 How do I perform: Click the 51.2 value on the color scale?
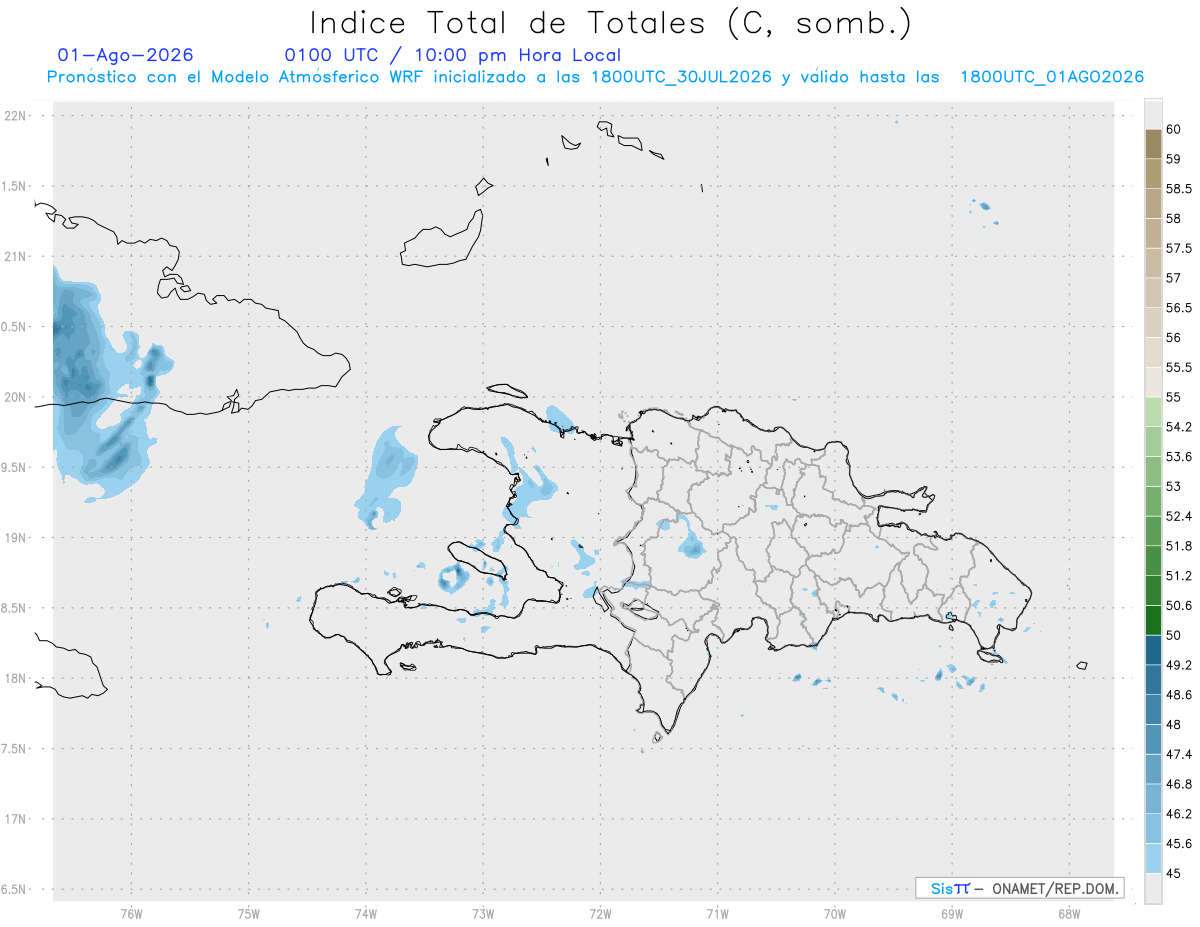pyautogui.click(x=1179, y=576)
